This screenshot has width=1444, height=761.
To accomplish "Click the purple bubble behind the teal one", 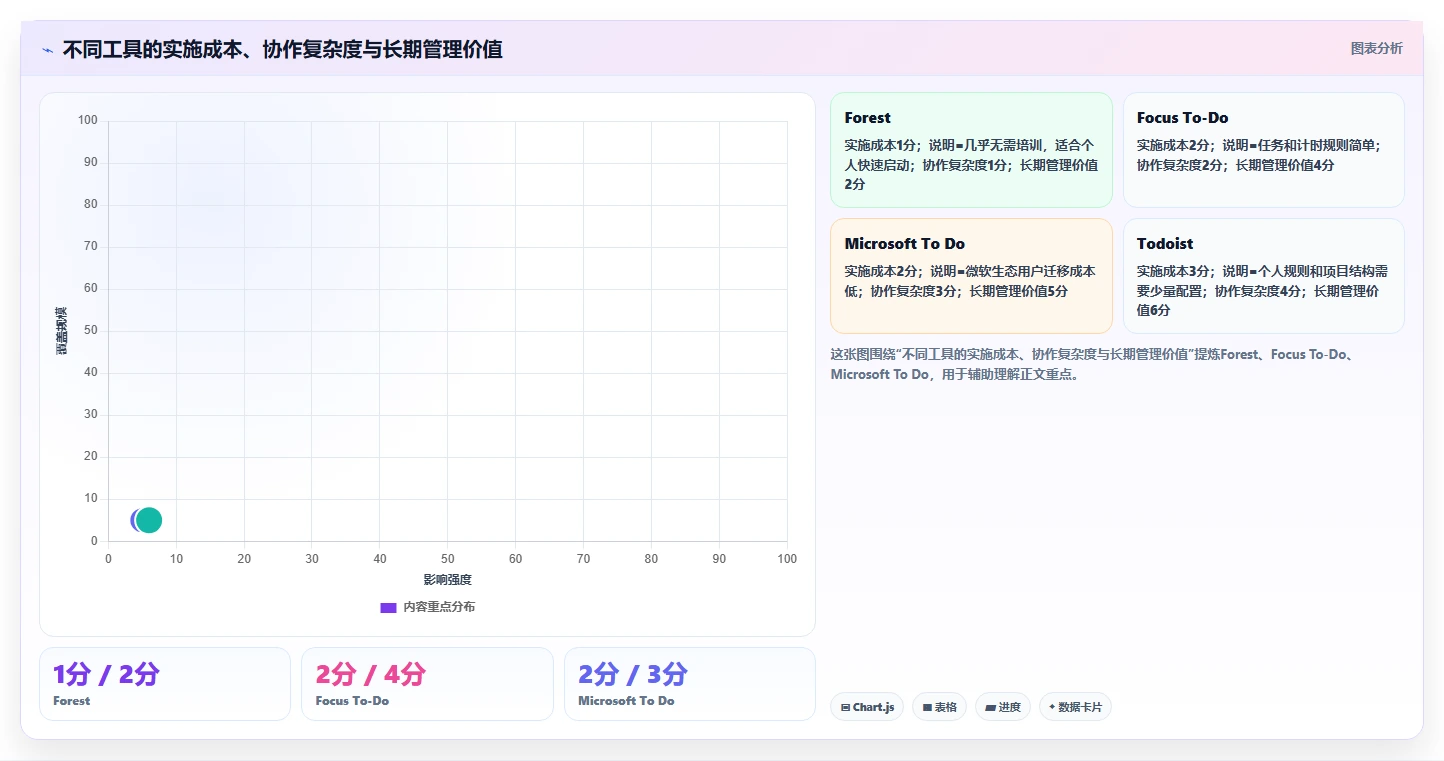I will click(134, 520).
